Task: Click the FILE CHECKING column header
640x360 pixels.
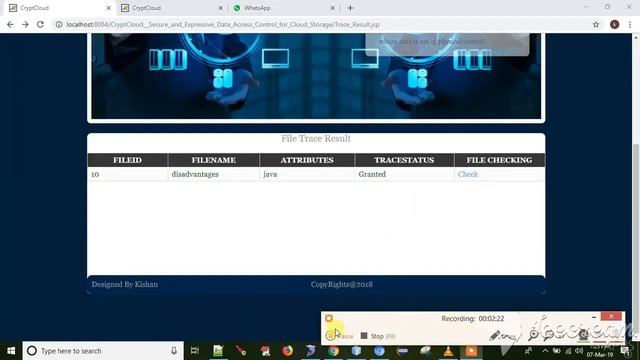Action: (x=499, y=160)
